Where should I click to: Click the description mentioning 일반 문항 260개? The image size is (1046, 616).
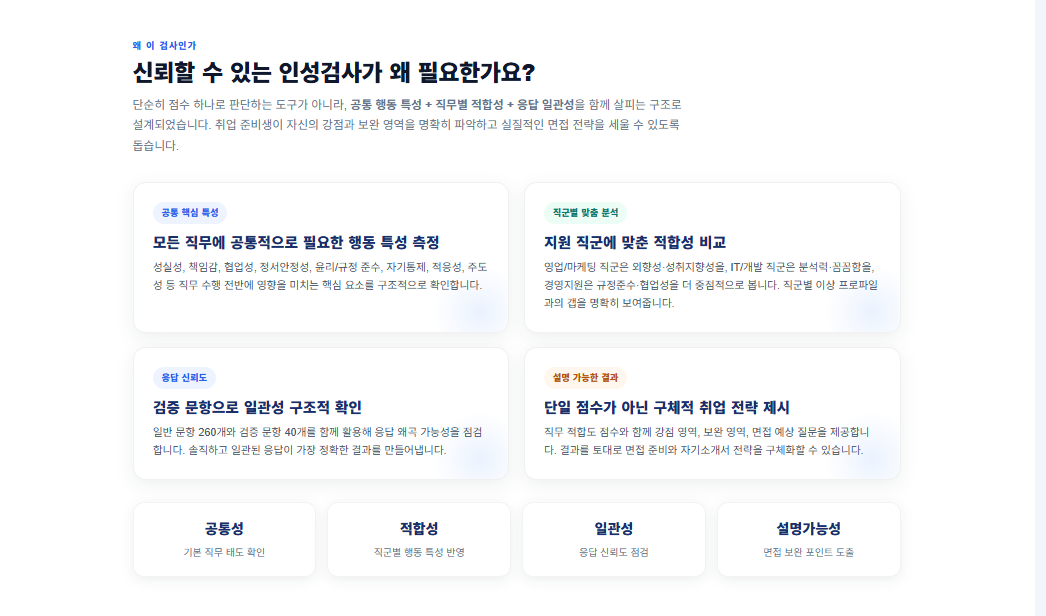click(x=316, y=441)
